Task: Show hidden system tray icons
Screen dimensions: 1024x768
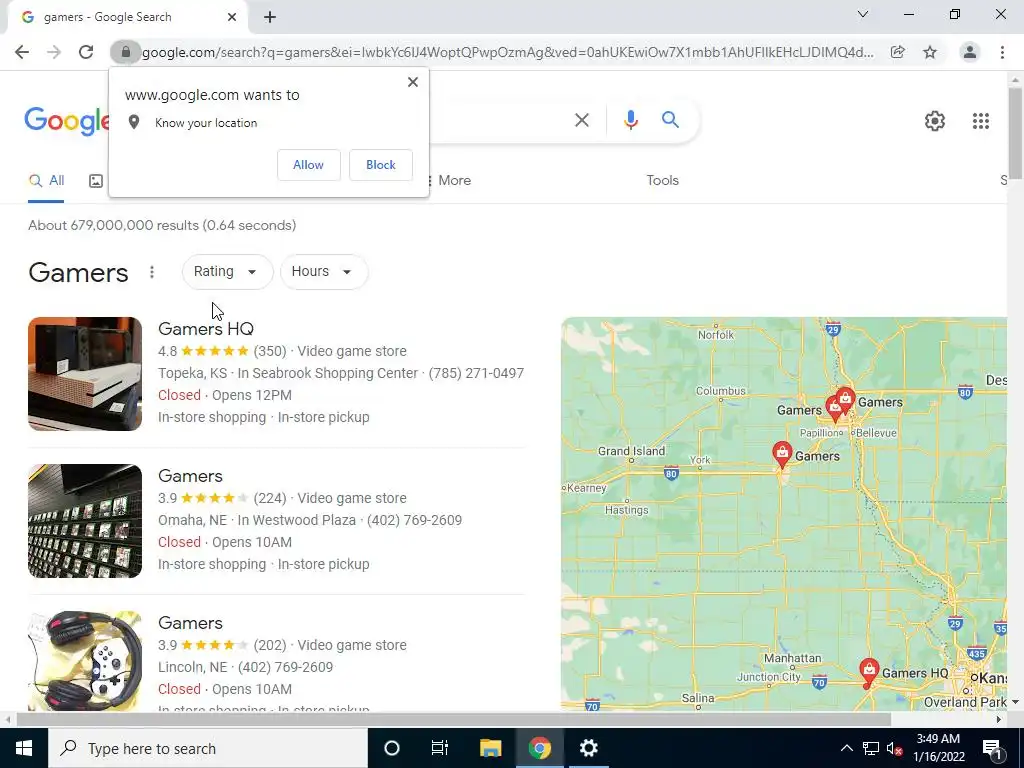Action: pyautogui.click(x=846, y=748)
